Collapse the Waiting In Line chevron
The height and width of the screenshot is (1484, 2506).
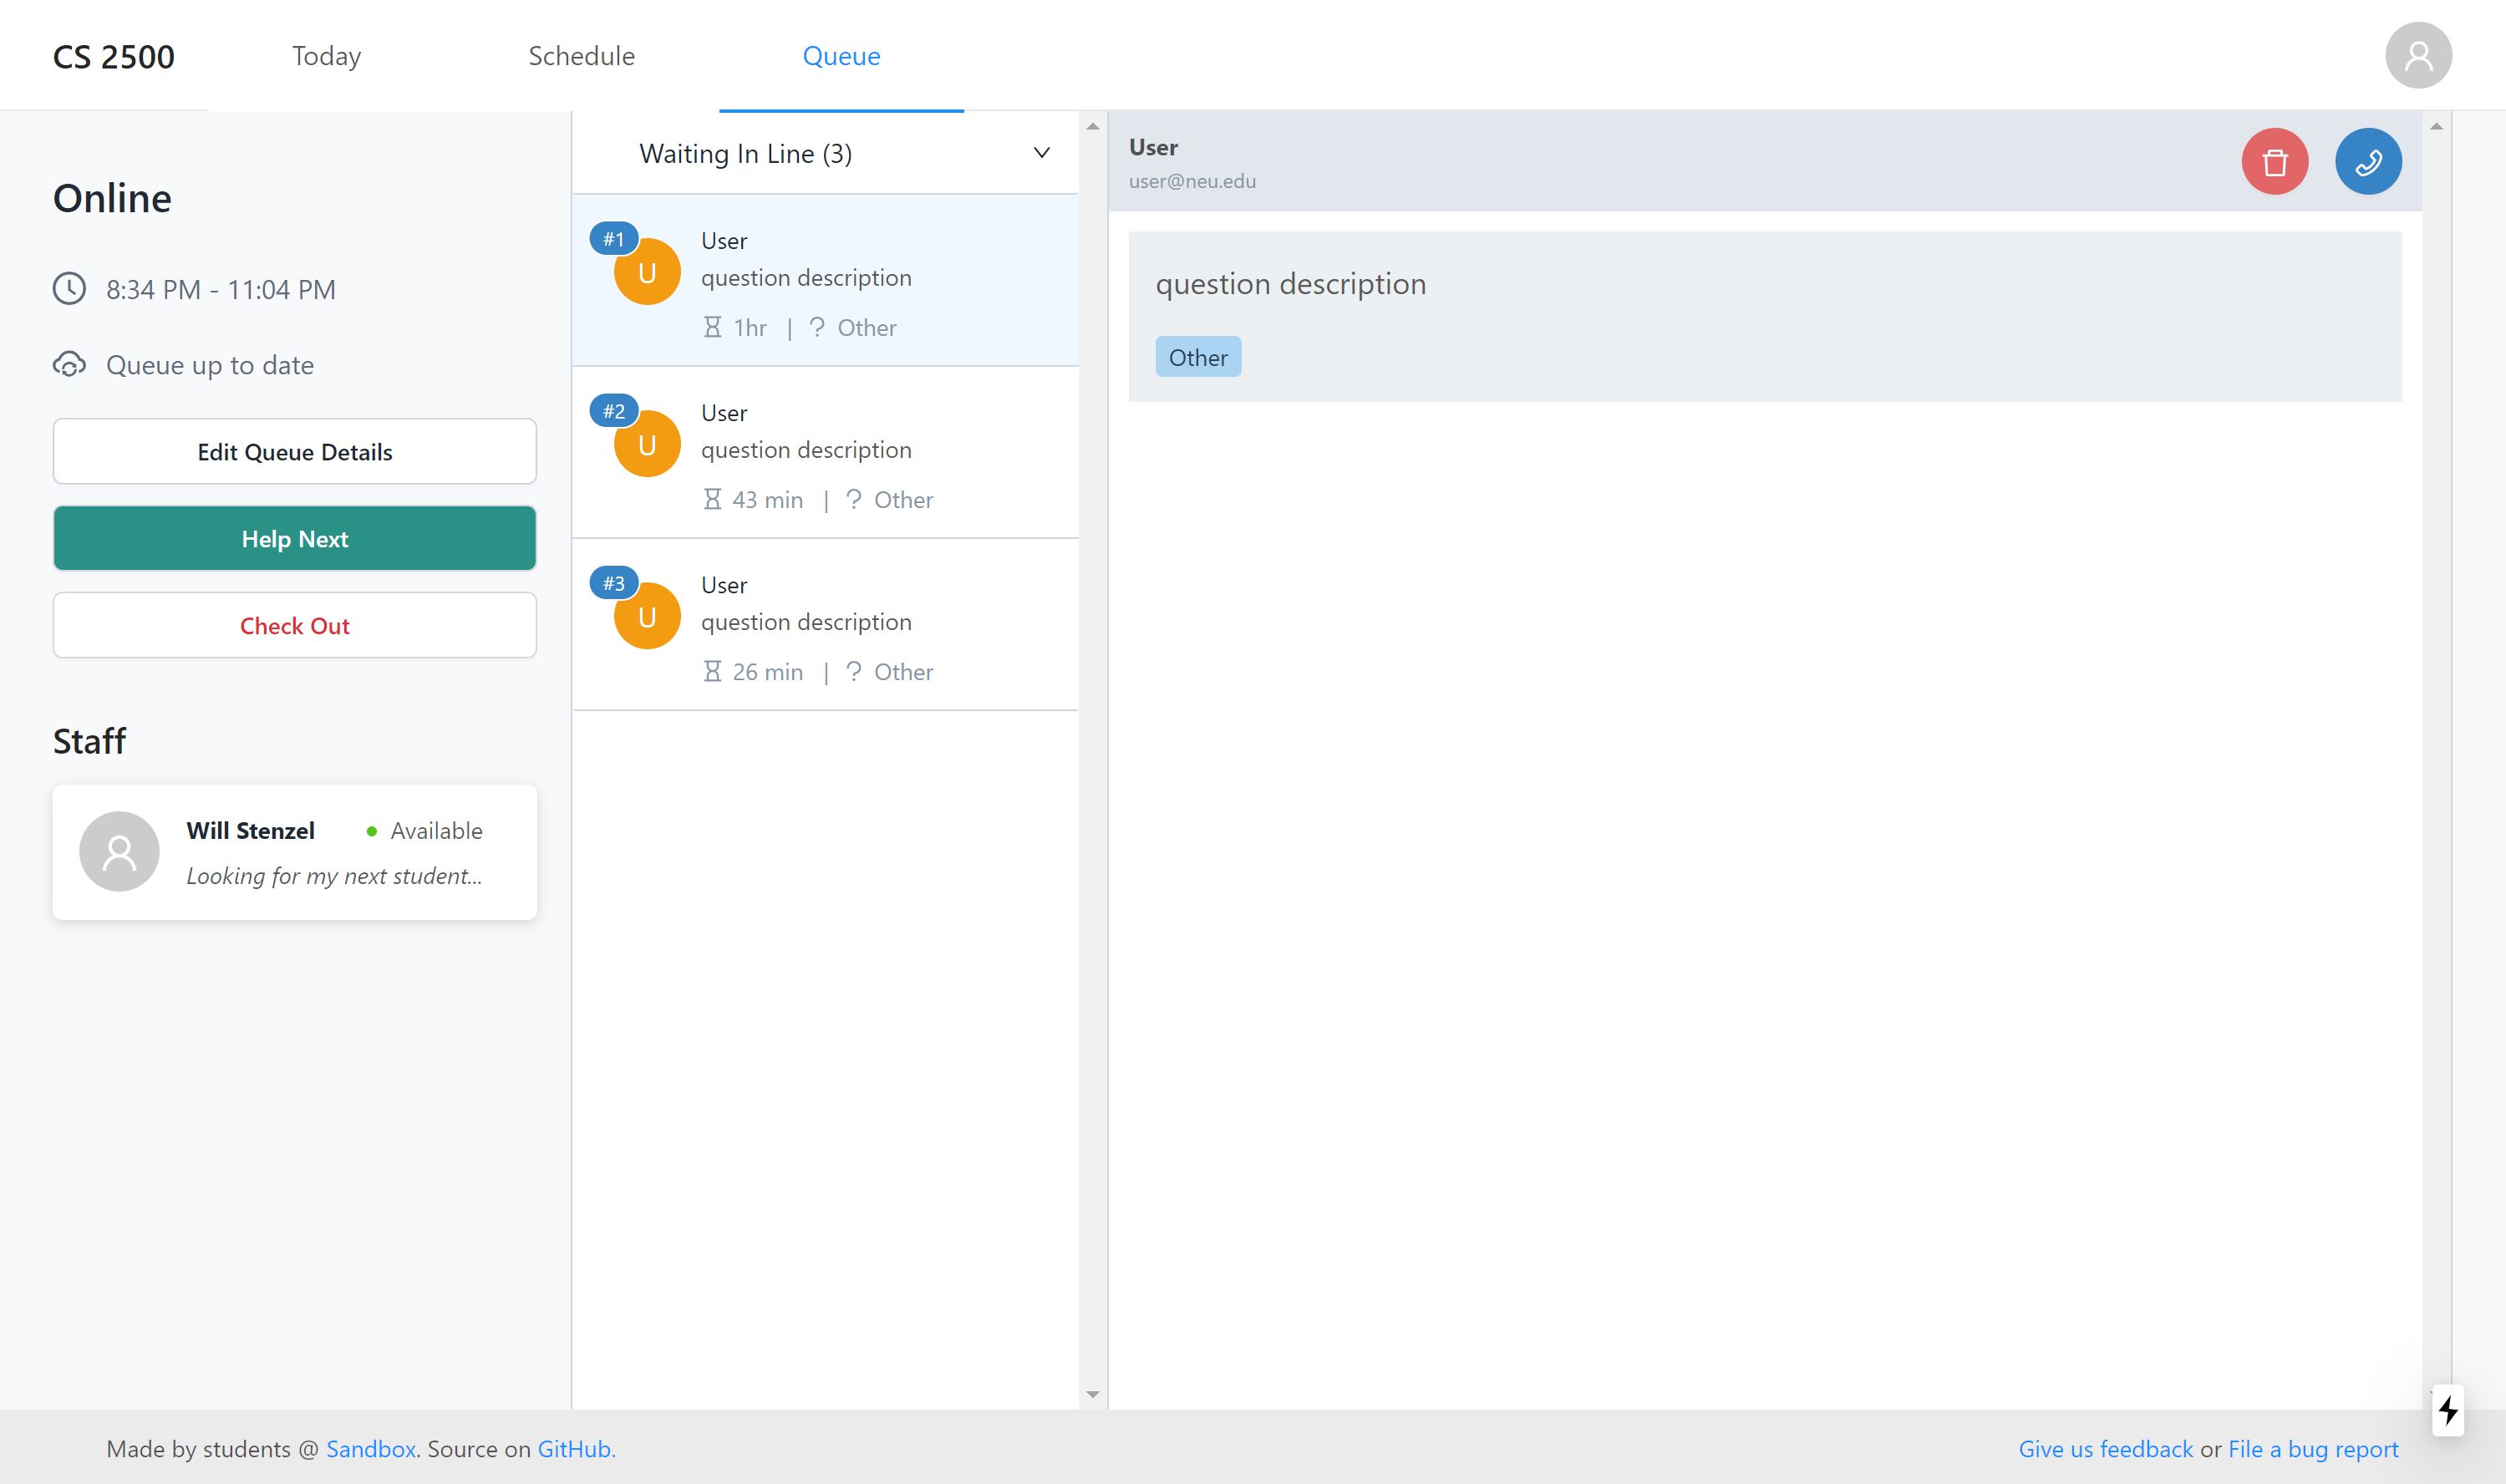1041,153
